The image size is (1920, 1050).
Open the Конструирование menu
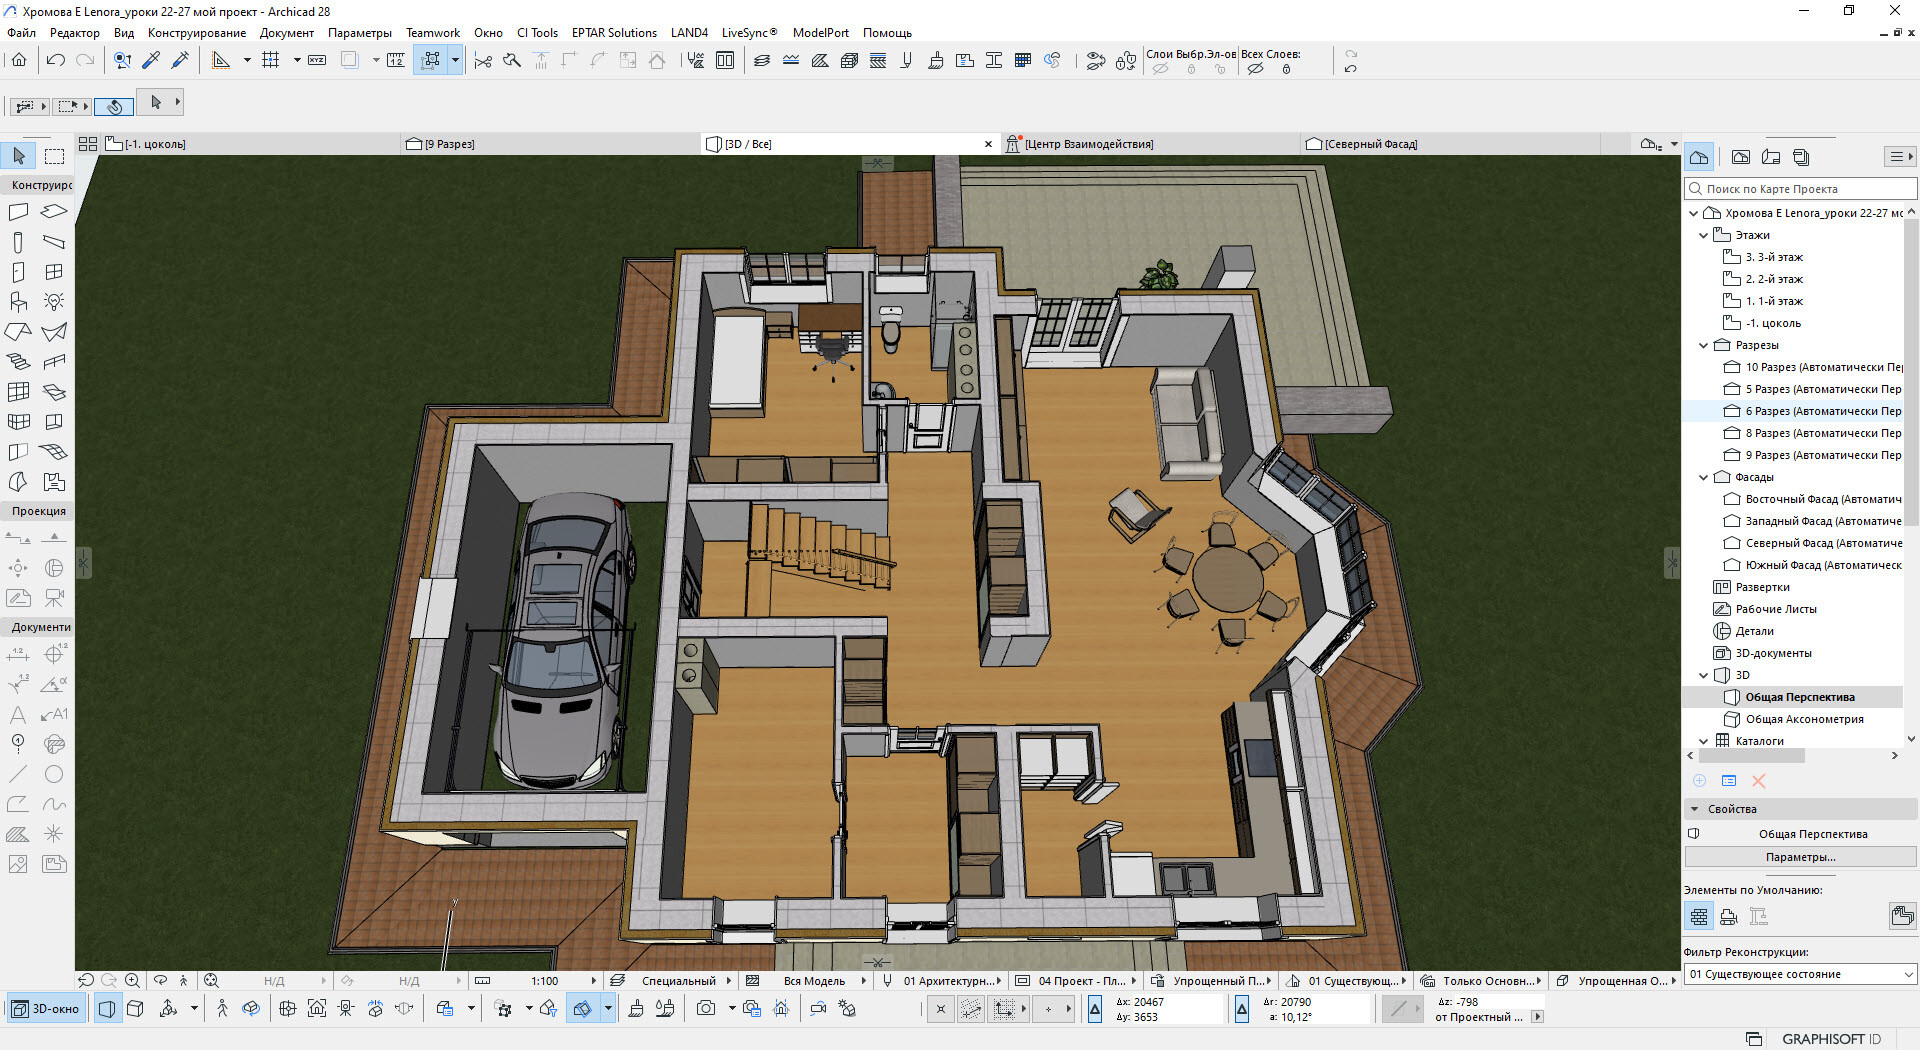tap(196, 33)
